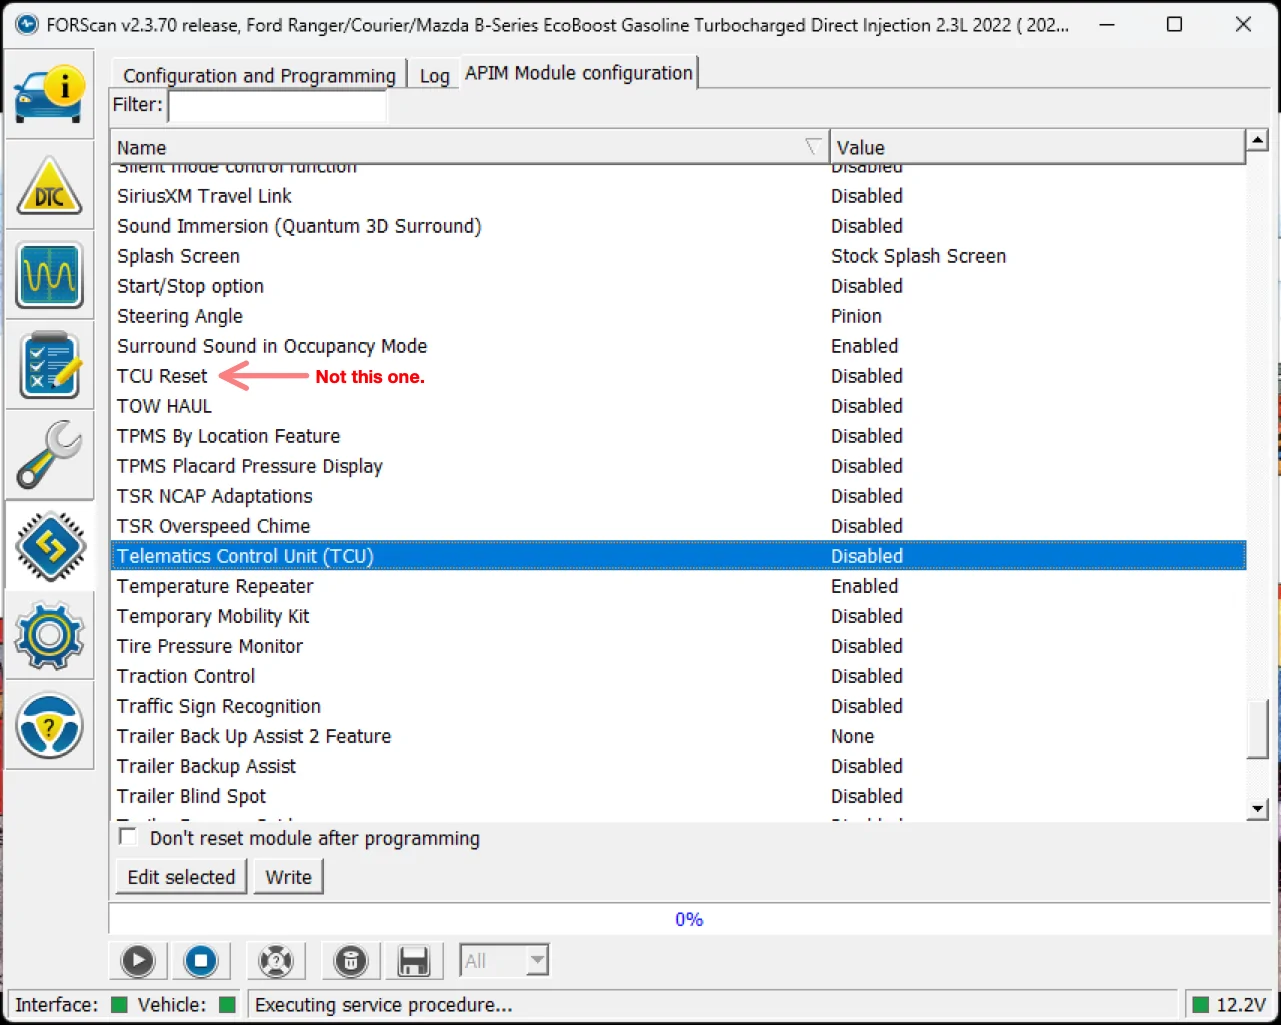
Task: Click the Value column header
Action: (1037, 147)
